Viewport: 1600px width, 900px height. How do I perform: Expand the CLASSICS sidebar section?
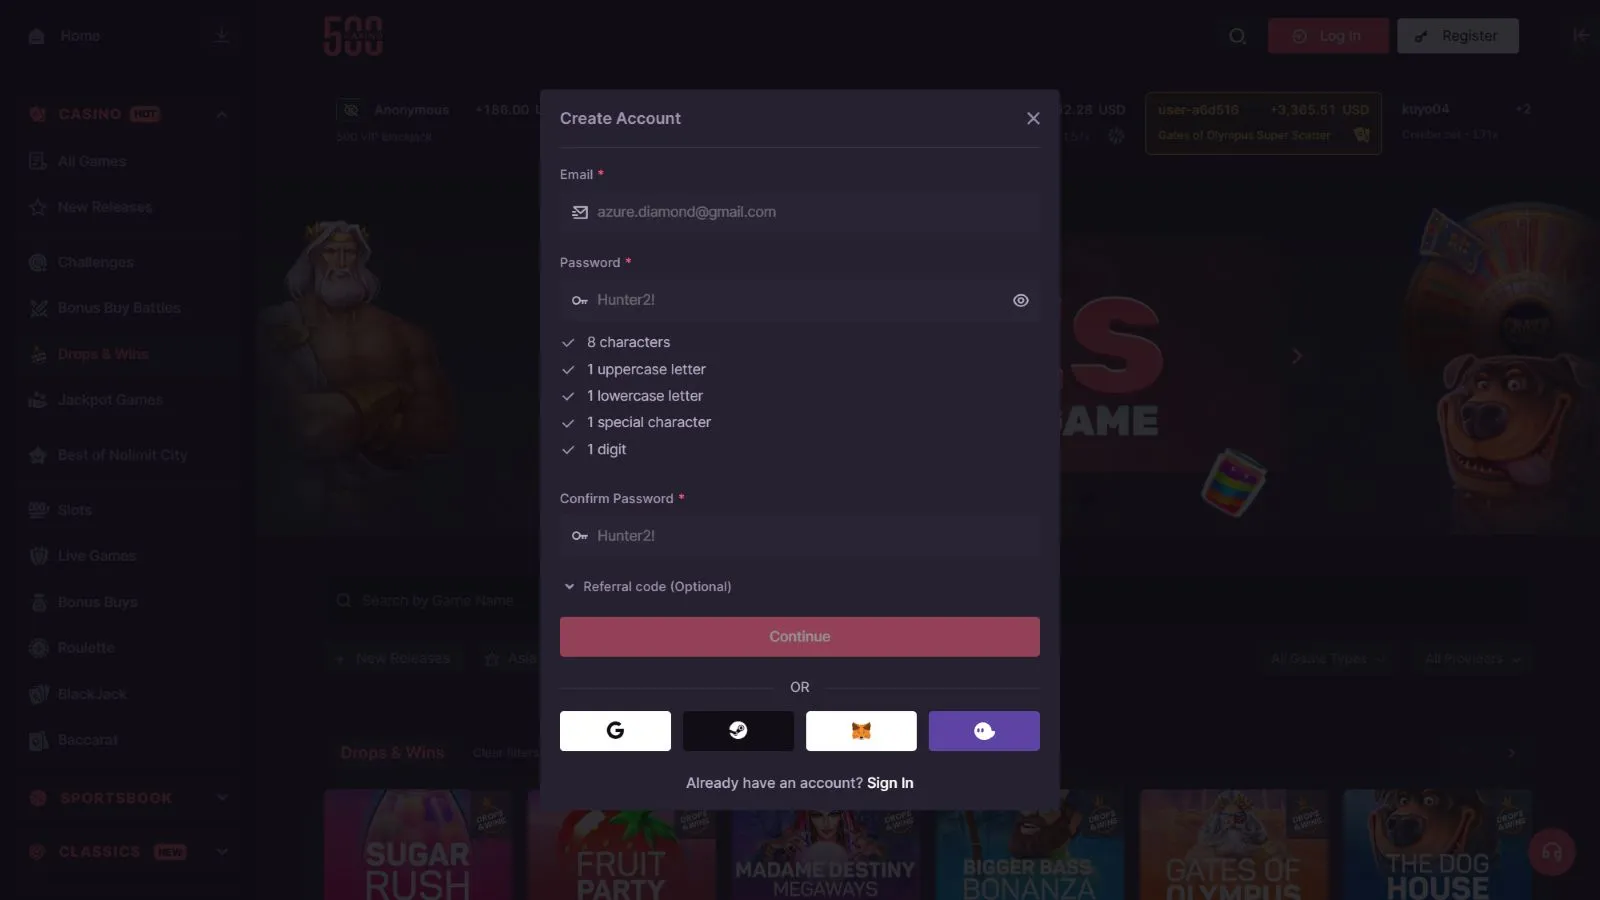222,852
